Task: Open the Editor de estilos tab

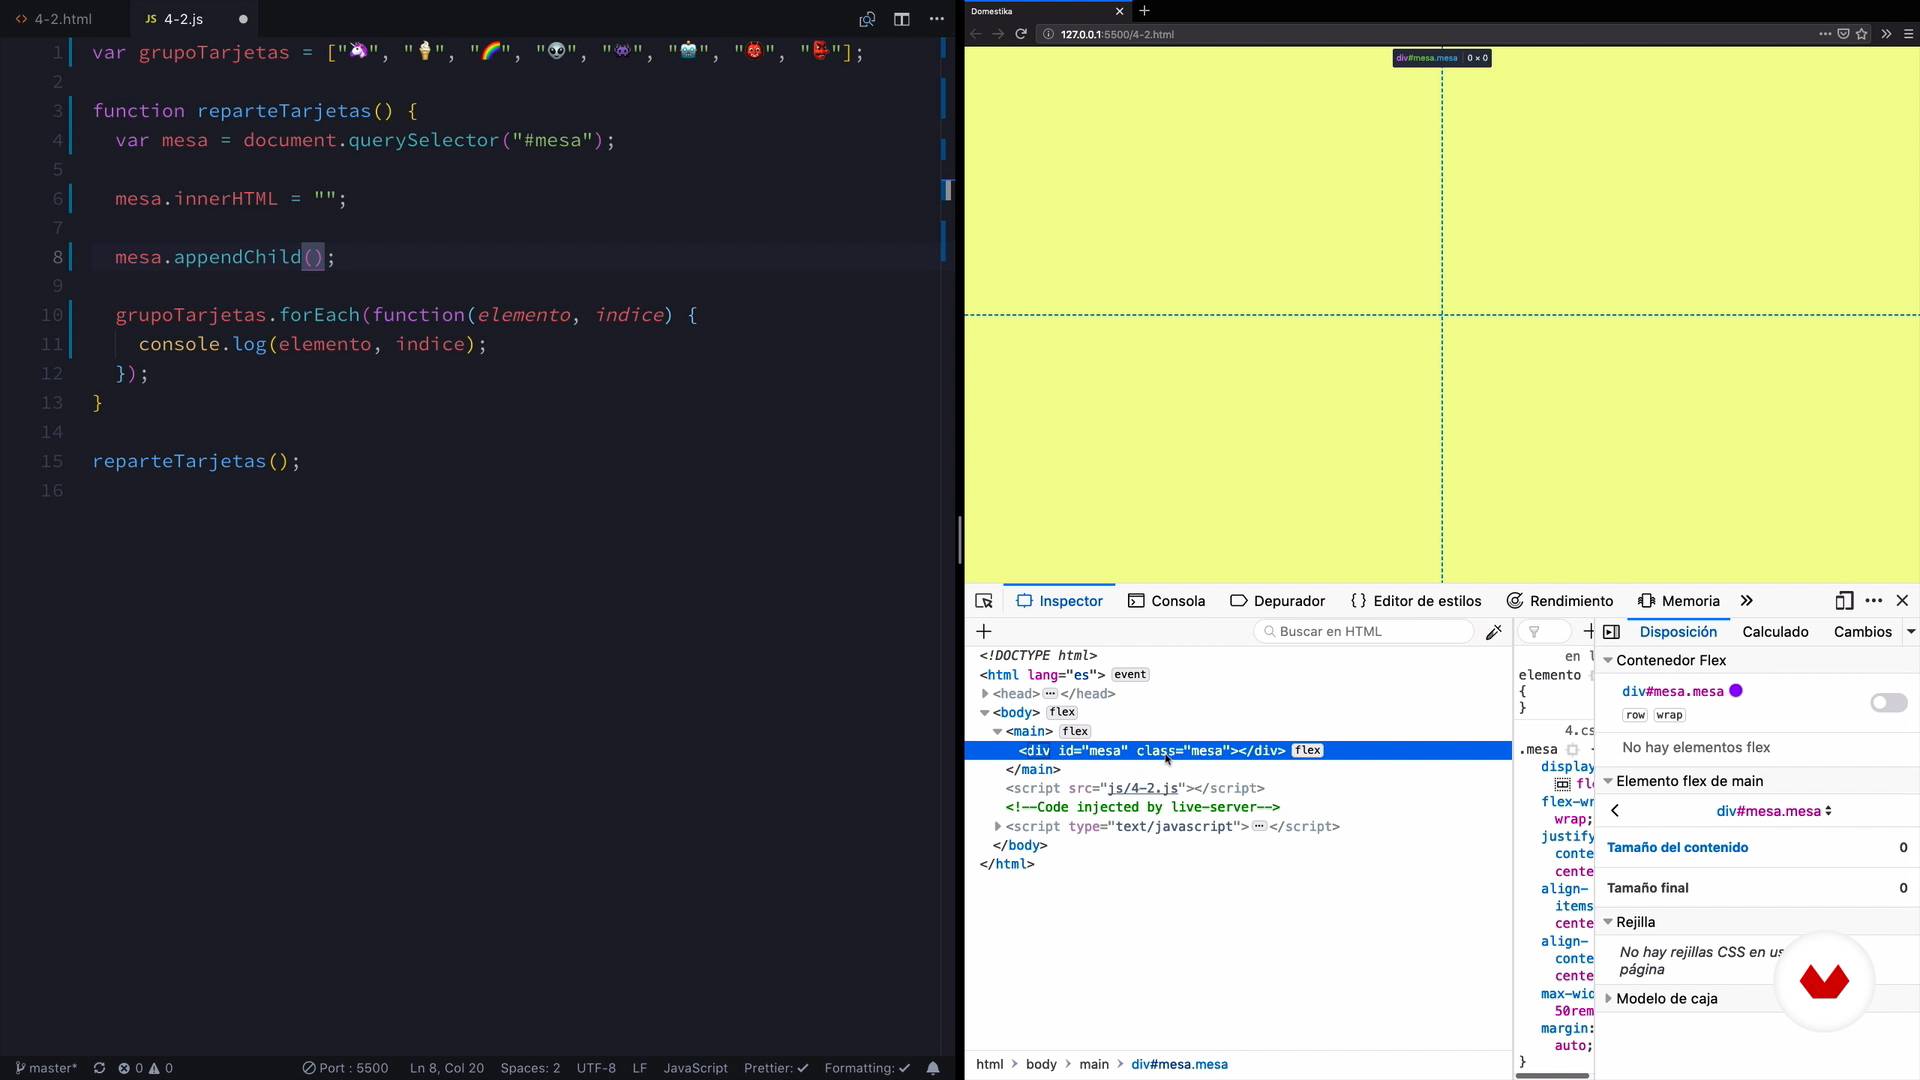Action: 1416,601
